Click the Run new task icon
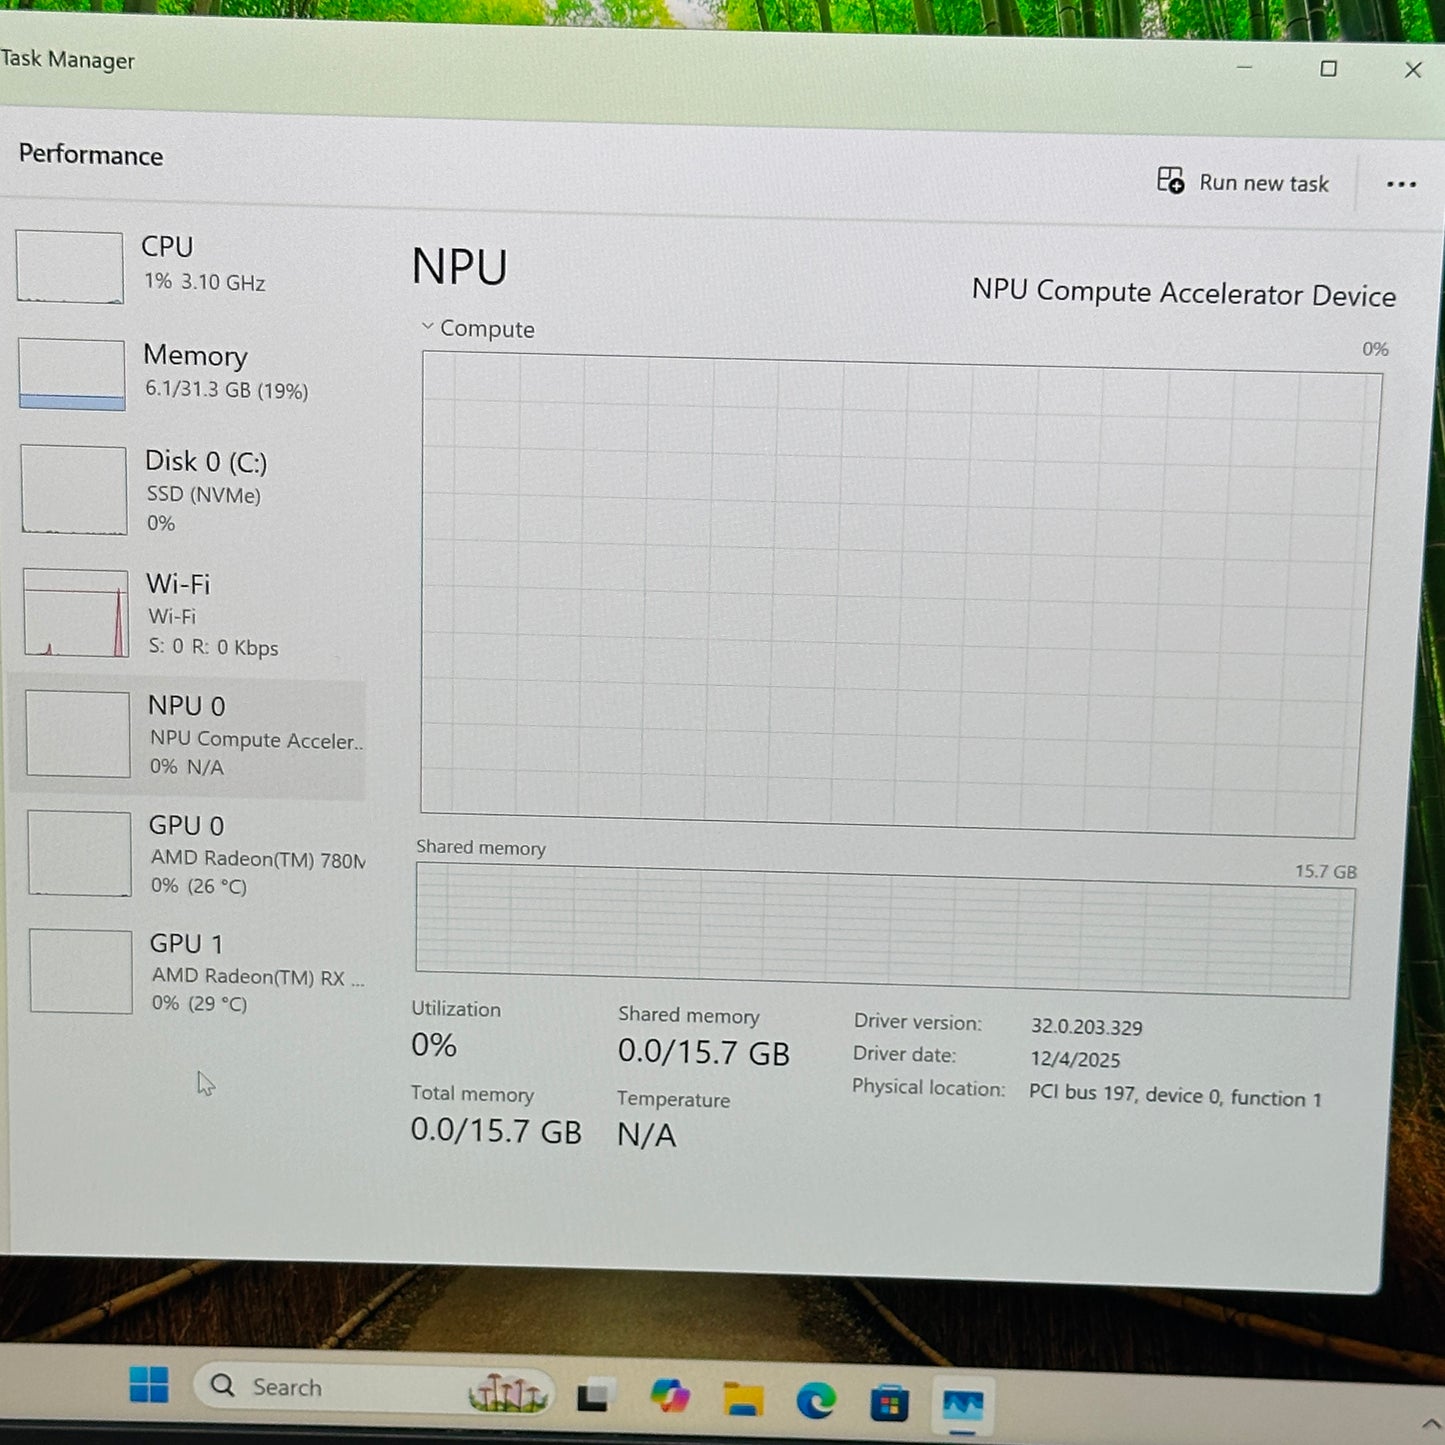 click(1170, 180)
